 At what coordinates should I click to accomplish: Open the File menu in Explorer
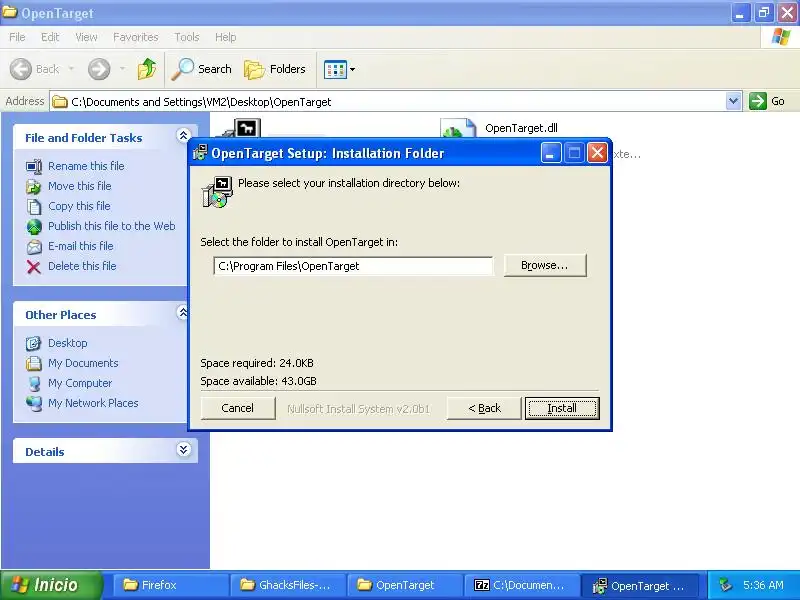(x=17, y=37)
